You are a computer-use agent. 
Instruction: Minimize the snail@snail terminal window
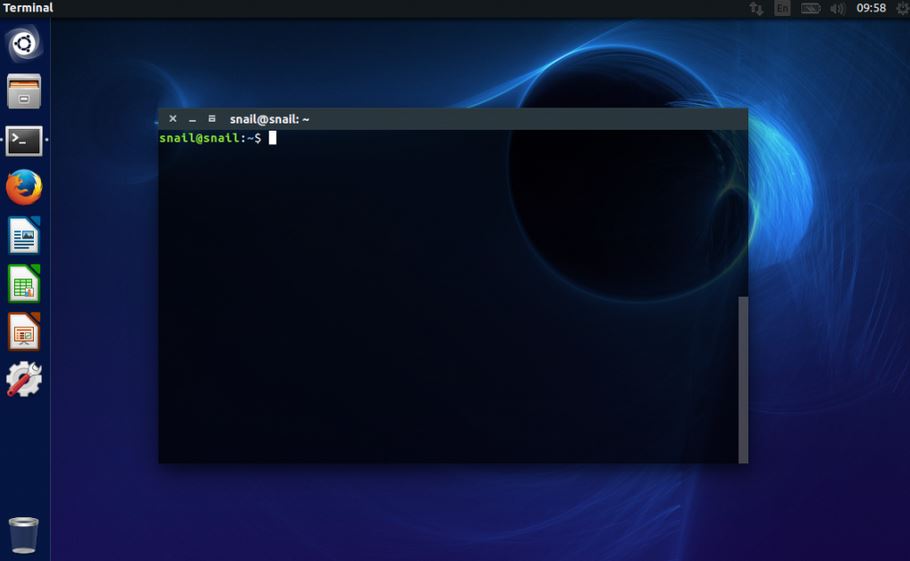192,119
